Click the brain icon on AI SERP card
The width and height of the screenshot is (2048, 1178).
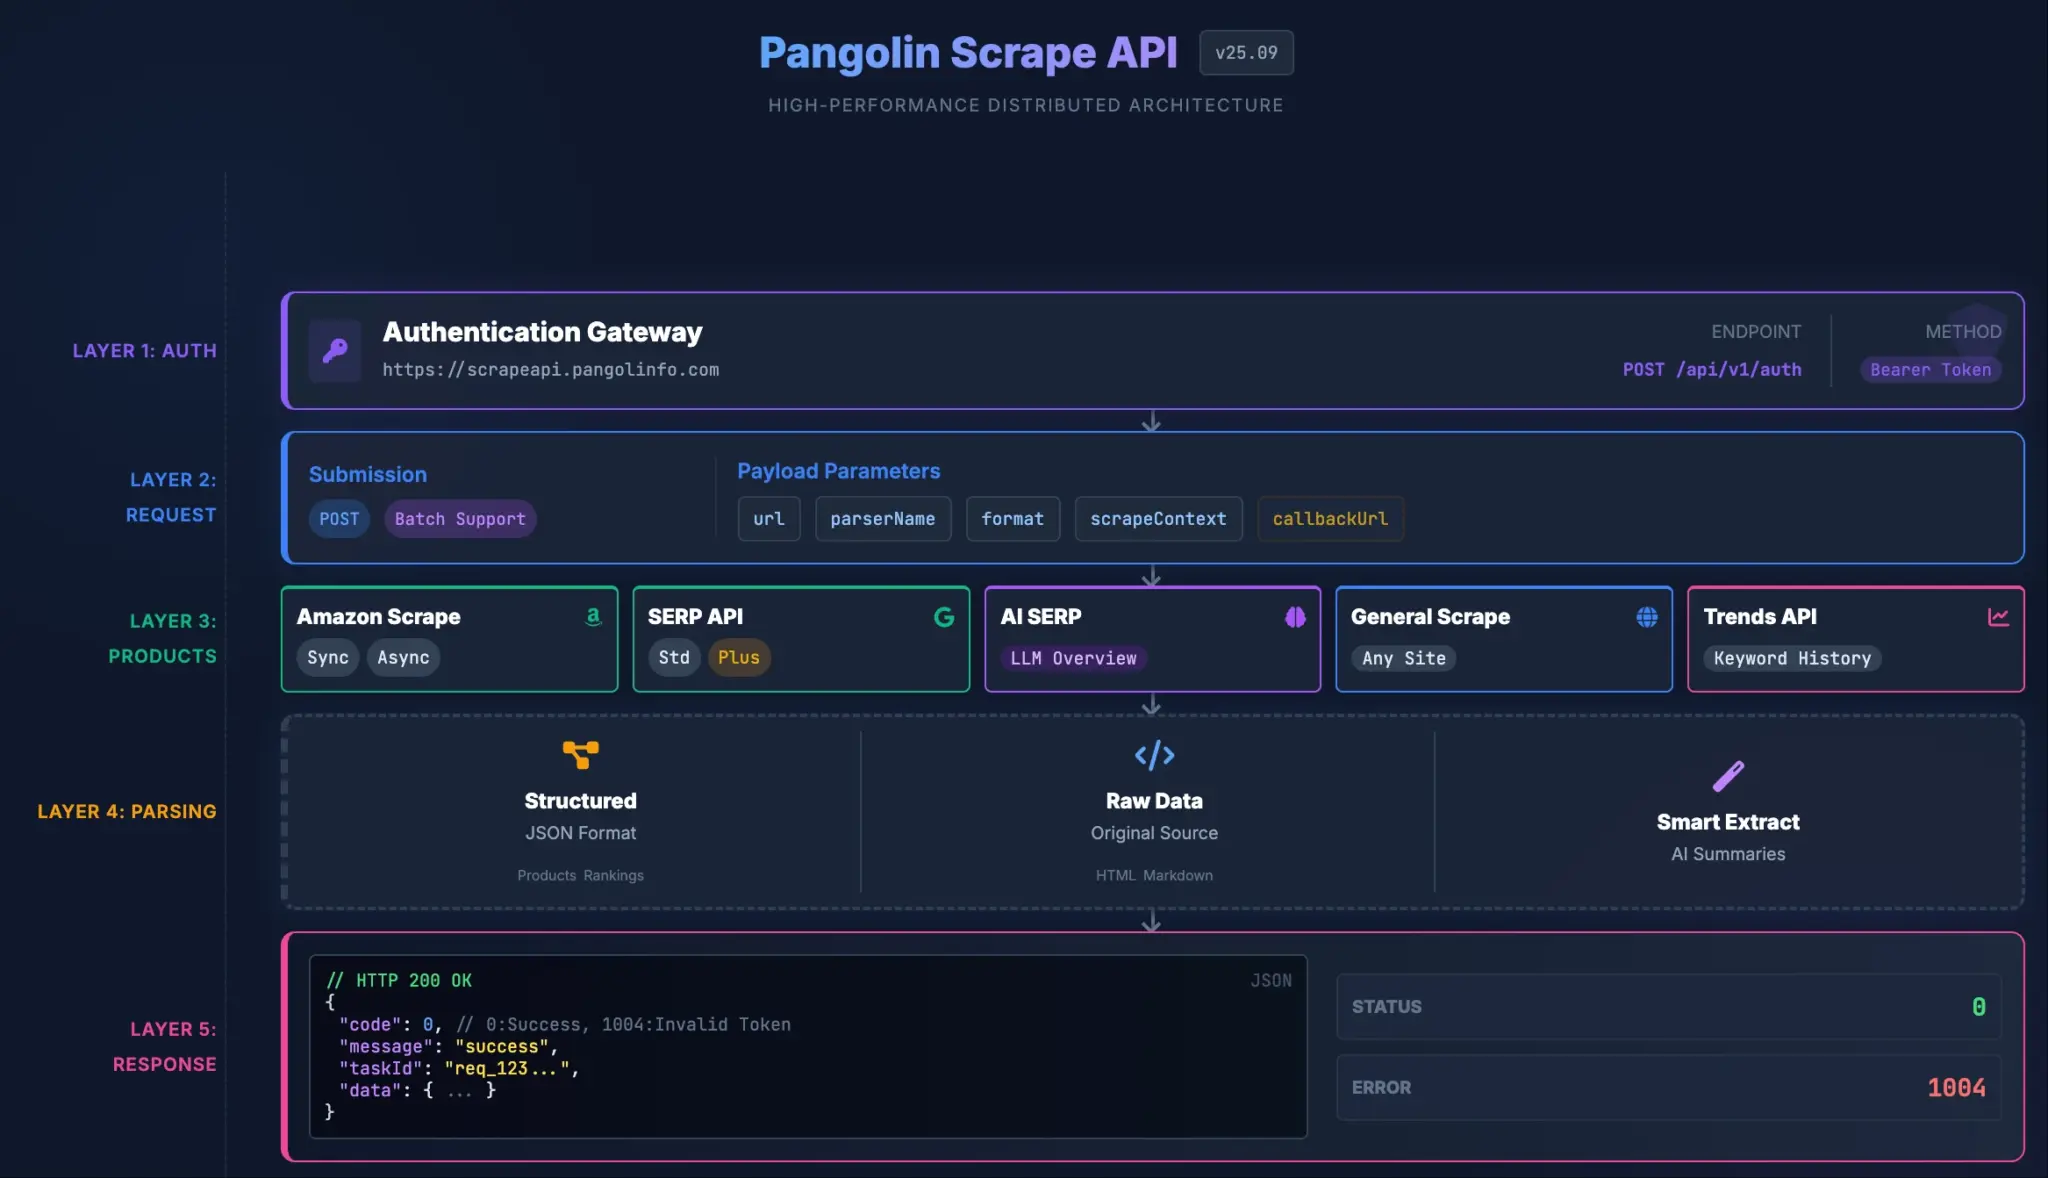click(1296, 617)
